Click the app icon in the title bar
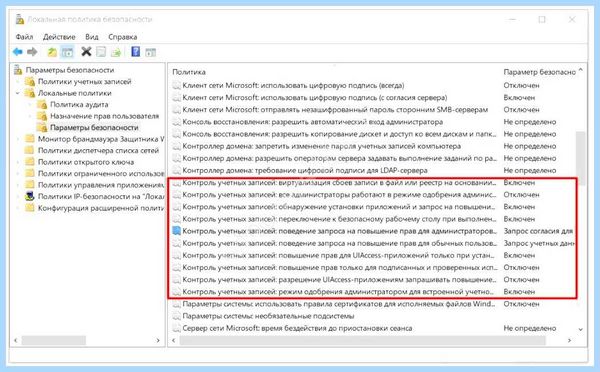 tap(20, 19)
